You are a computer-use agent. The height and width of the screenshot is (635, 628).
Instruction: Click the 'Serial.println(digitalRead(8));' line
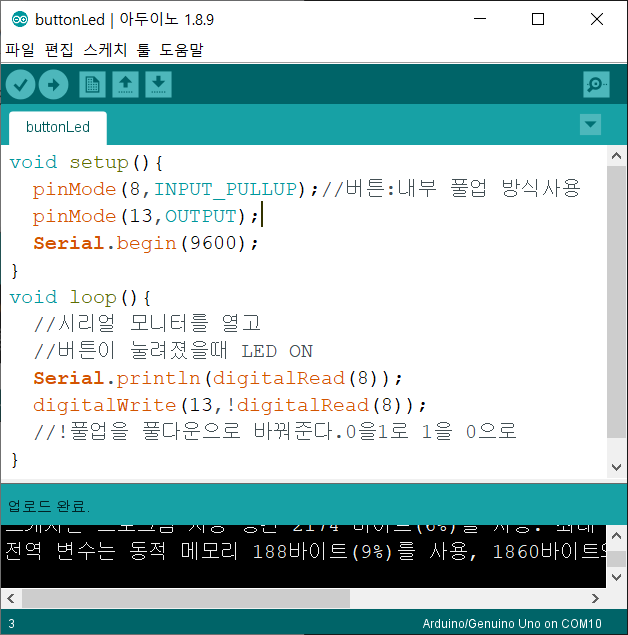tap(218, 378)
